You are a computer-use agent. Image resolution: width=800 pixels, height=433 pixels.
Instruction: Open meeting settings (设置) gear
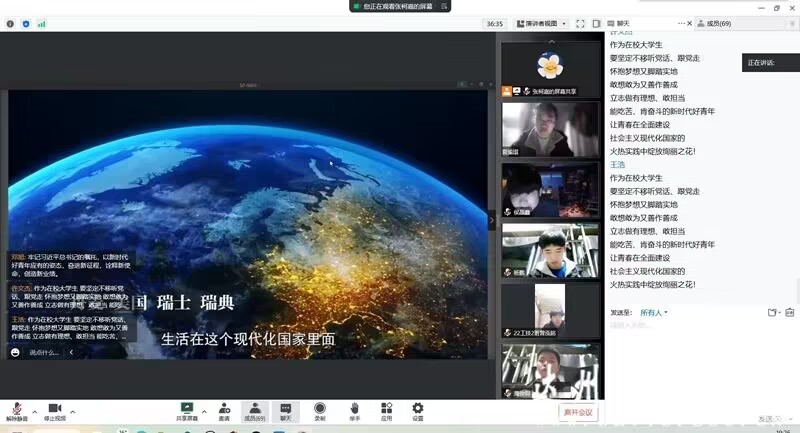[x=418, y=412]
